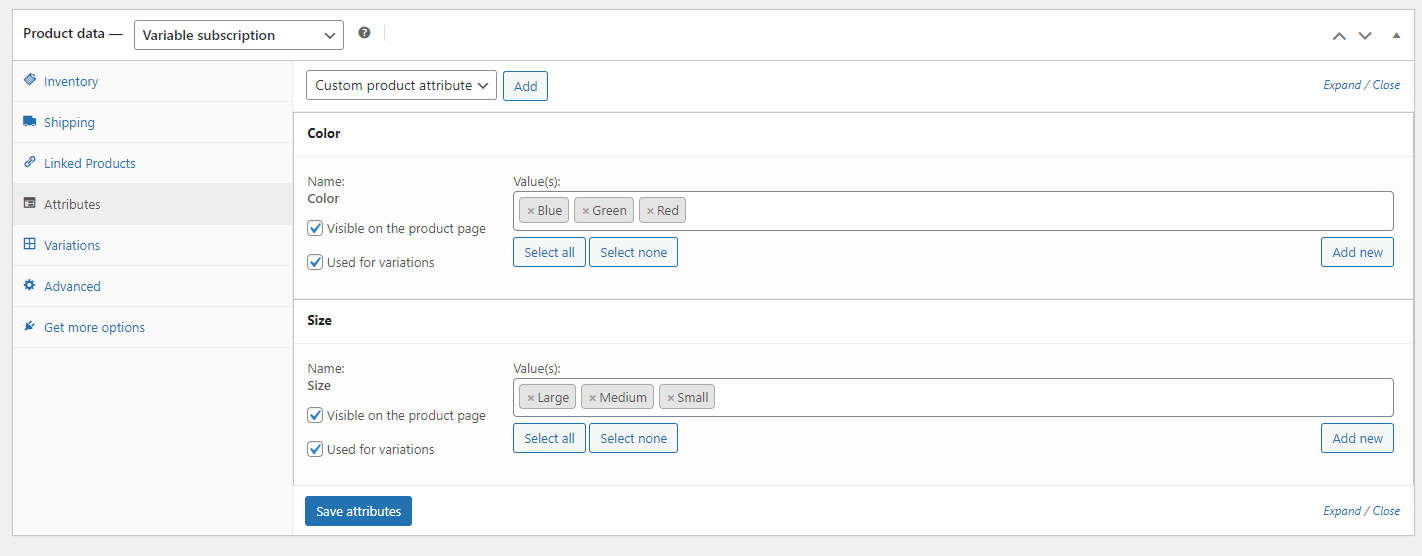Toggle Size's Used for variations checkbox
This screenshot has width=1422, height=556.
point(315,449)
